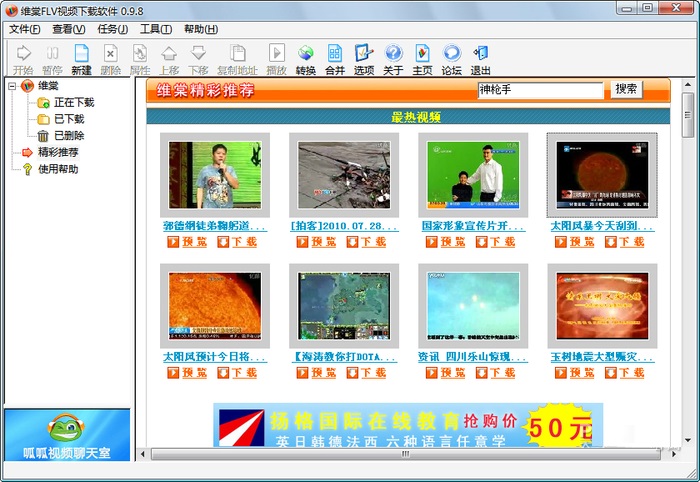700x482 pixels.
Task: Click the 搜索 search button
Action: tap(626, 90)
